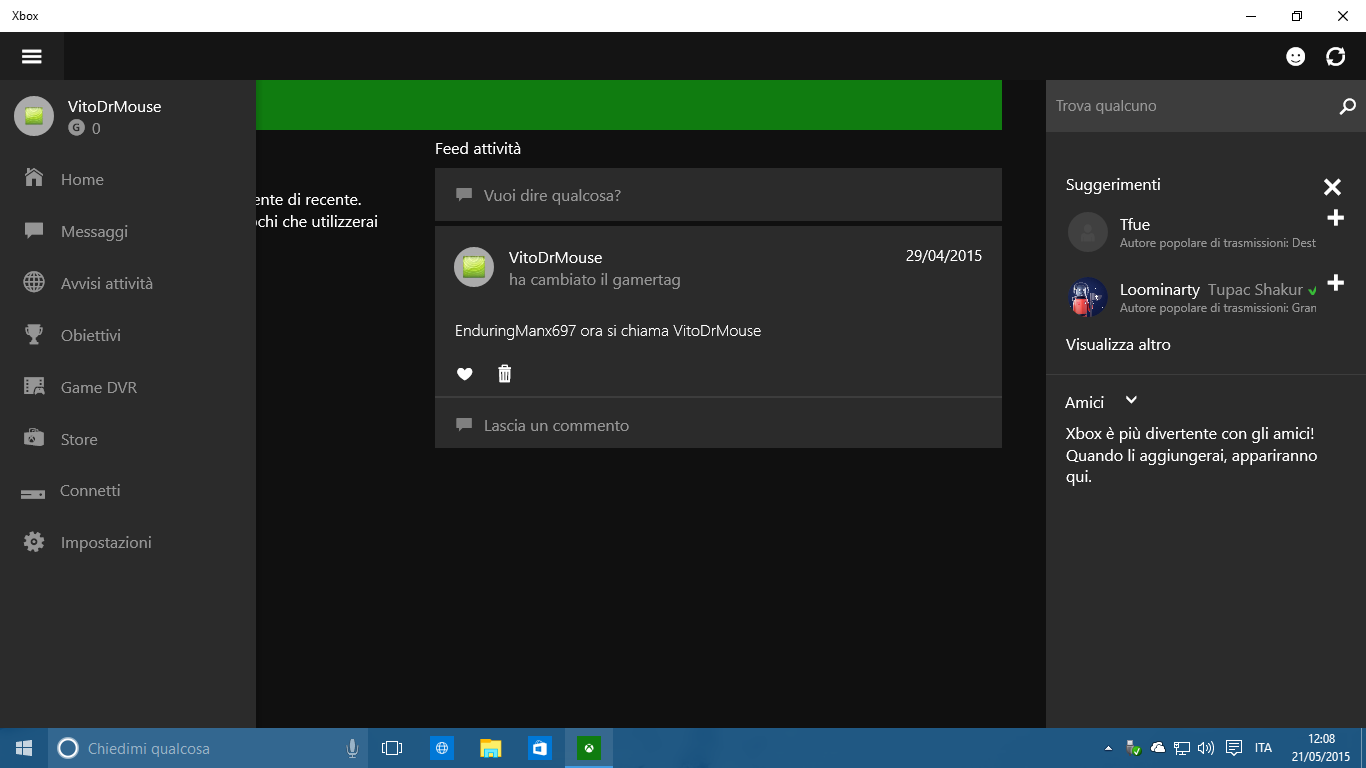The image size is (1366, 768).
Task: Open the Action Center notification icon
Action: click(x=1234, y=748)
